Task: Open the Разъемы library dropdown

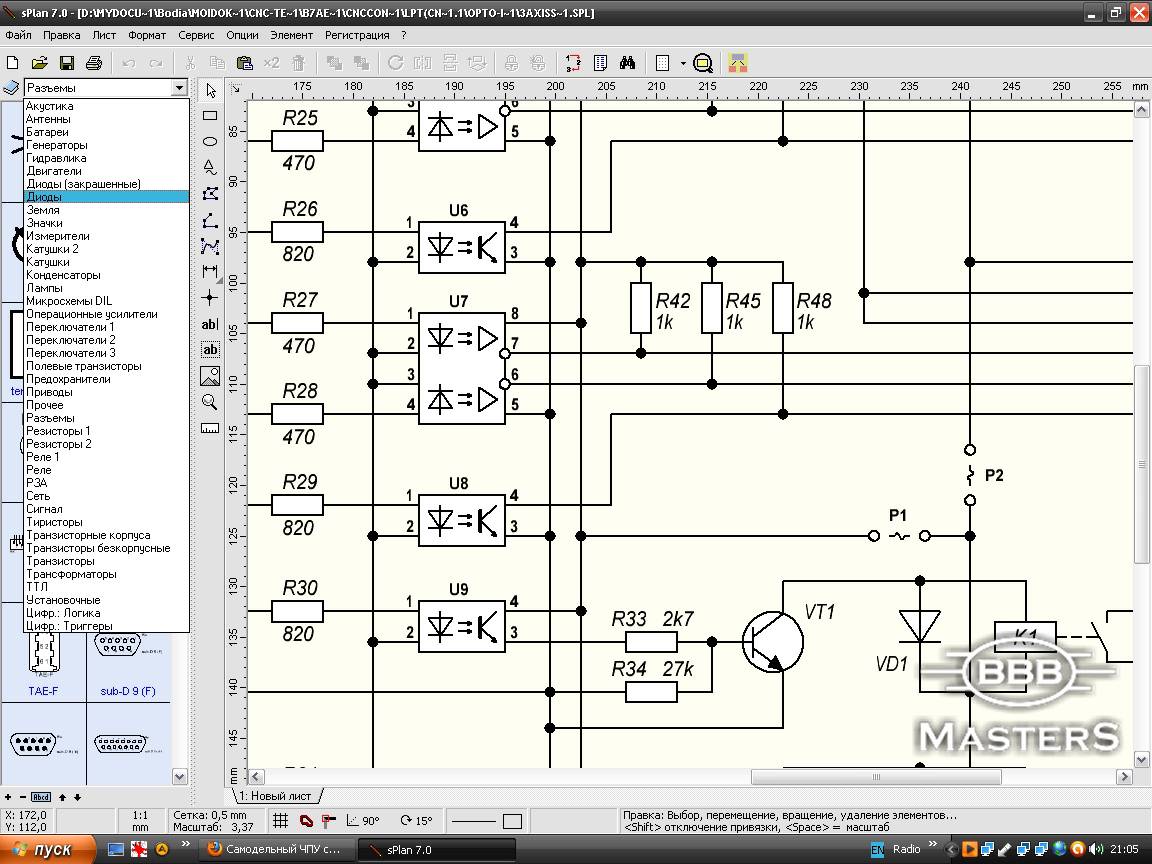Action: click(x=179, y=88)
